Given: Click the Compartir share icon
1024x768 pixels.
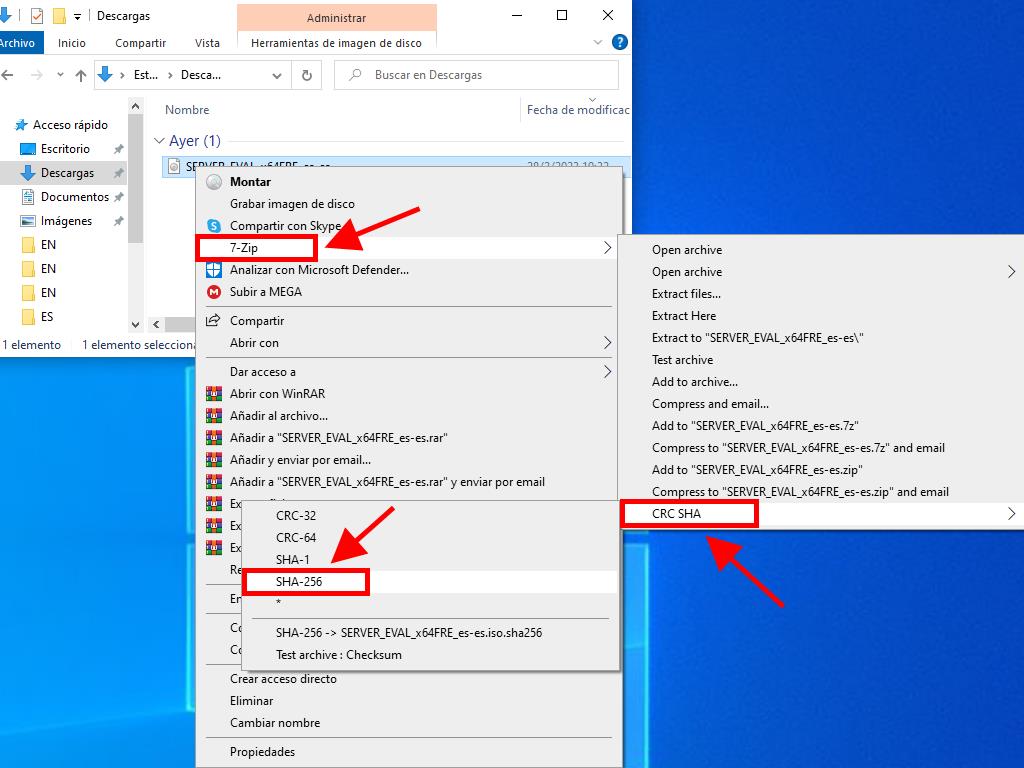Looking at the screenshot, I should click(x=213, y=321).
